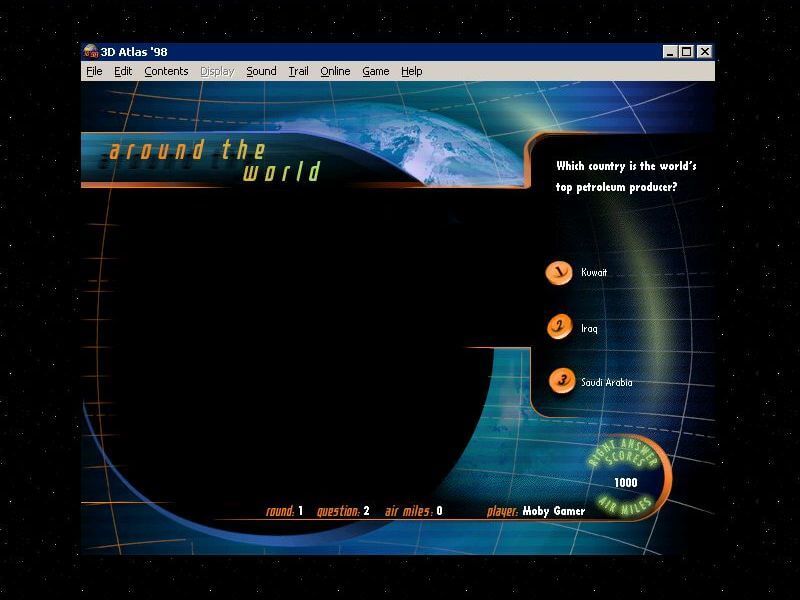800x600 pixels.
Task: Open the Contents menu
Action: pyautogui.click(x=166, y=71)
